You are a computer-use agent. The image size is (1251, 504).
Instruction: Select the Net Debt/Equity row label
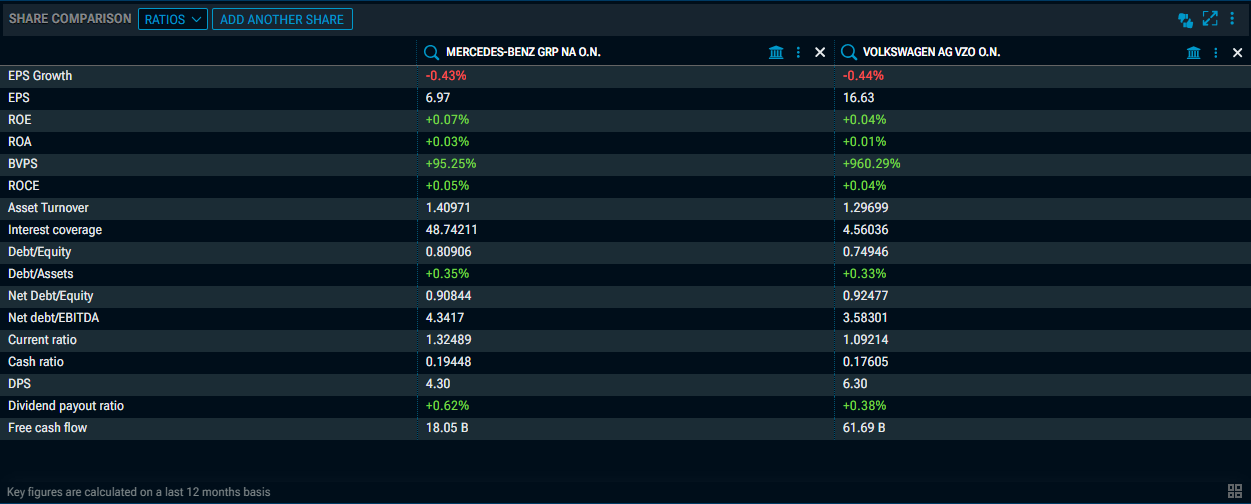51,296
